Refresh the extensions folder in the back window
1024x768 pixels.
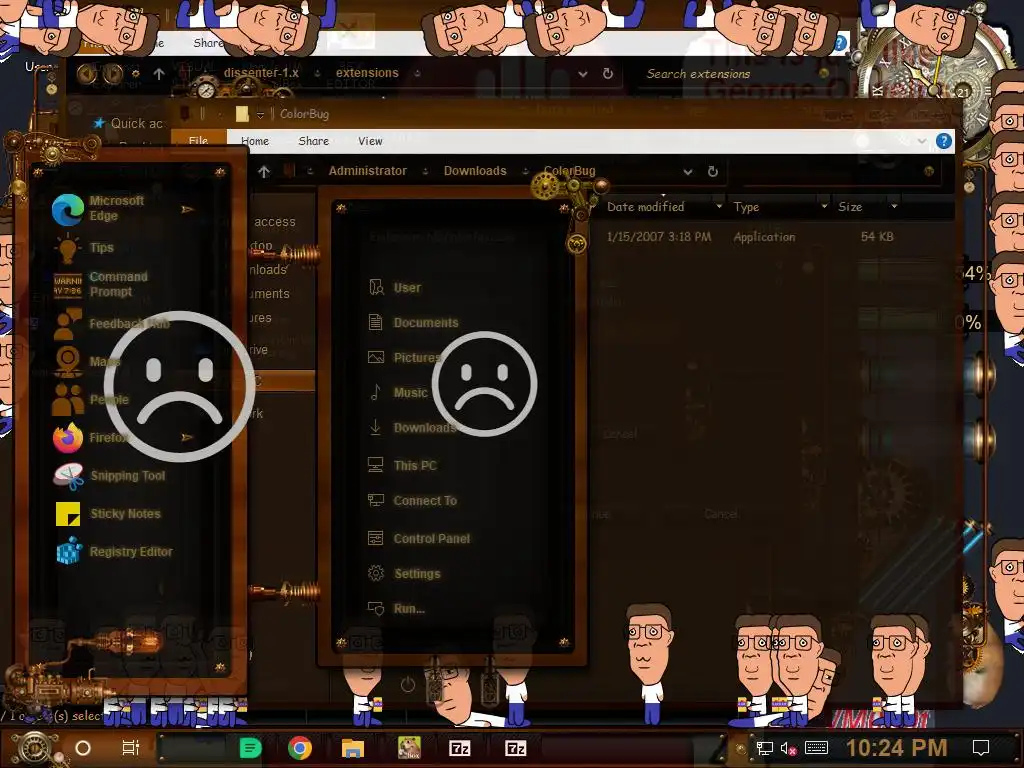point(608,74)
